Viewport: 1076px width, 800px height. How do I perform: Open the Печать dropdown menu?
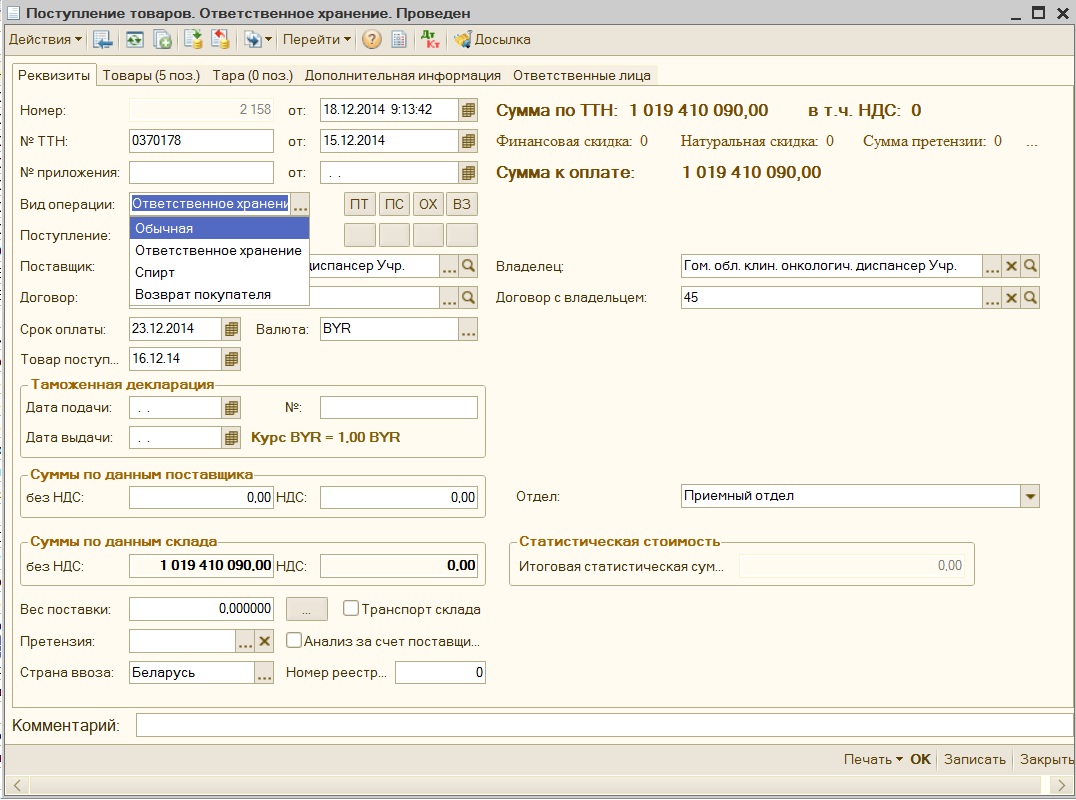(x=872, y=759)
